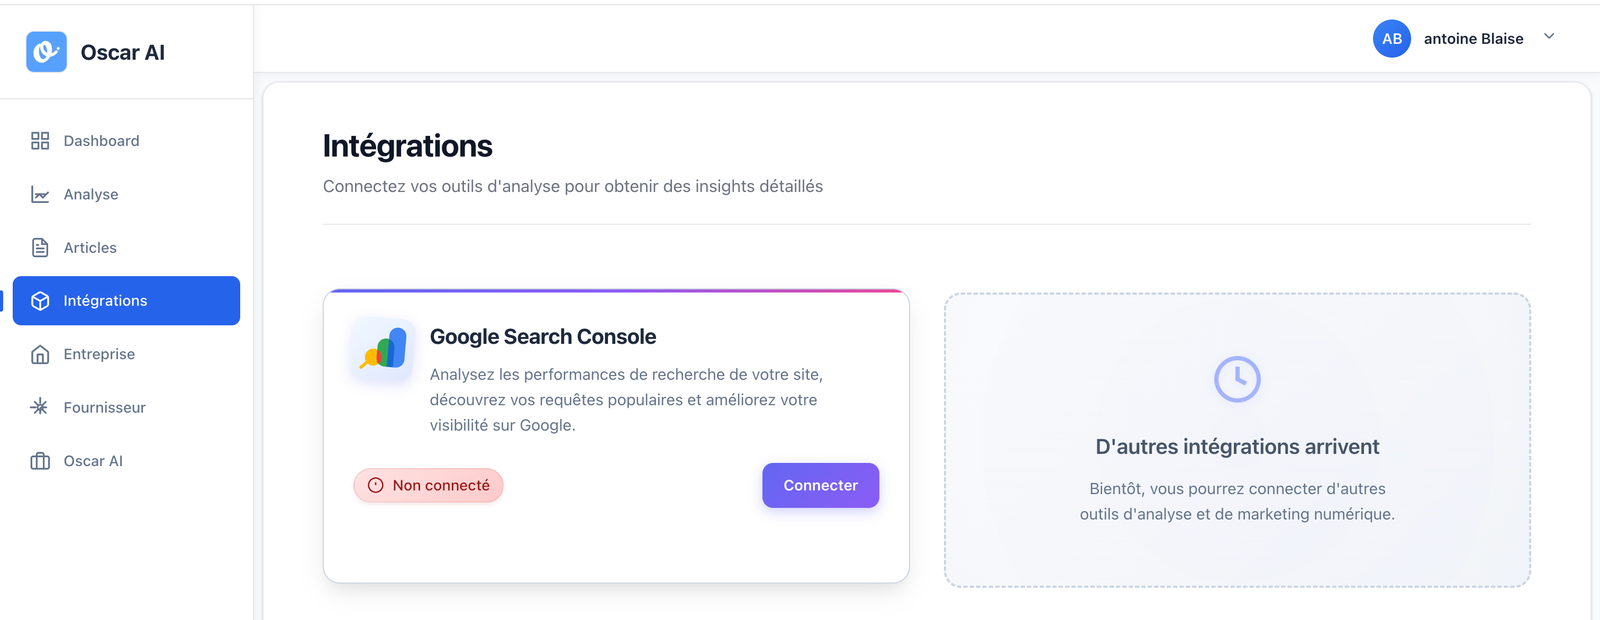Select Entreprise in the sidebar
Viewport: 1600px width, 620px height.
point(99,354)
